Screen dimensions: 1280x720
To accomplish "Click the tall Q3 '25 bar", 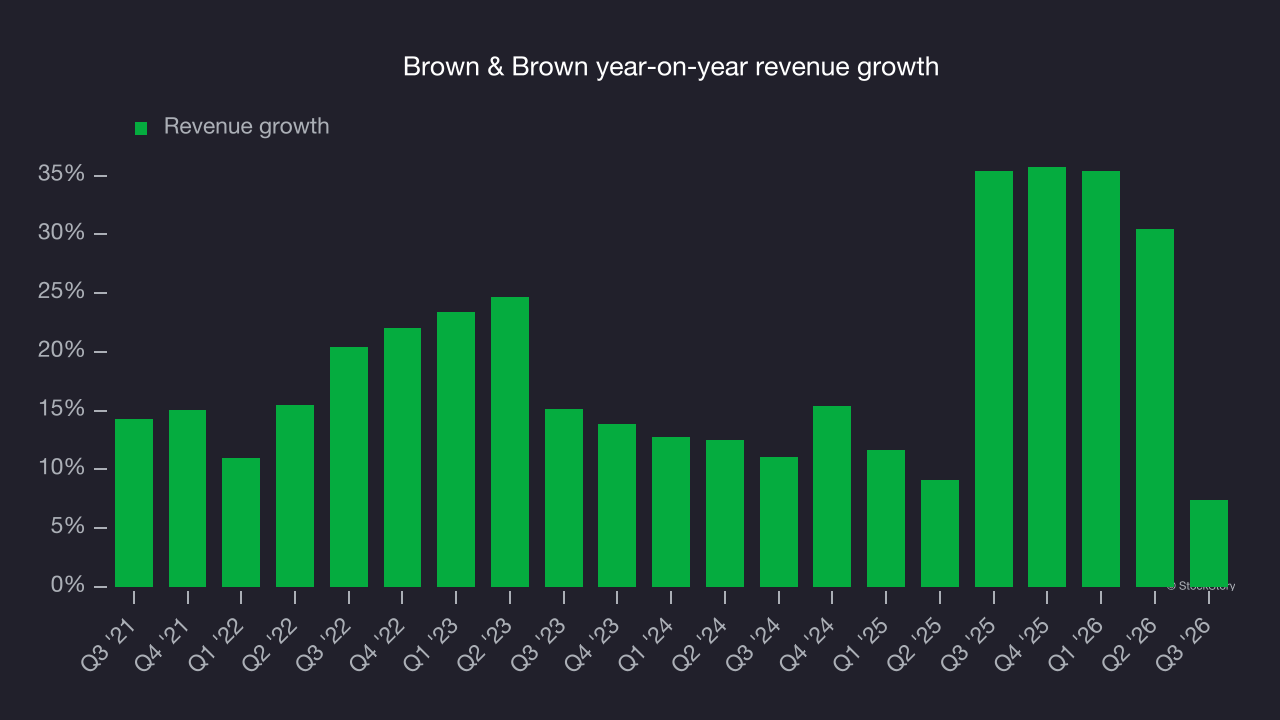I will pos(994,379).
